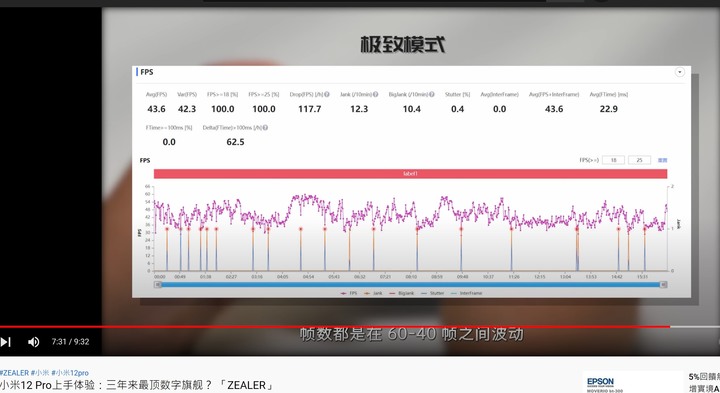Image resolution: width=720 pixels, height=393 pixels.
Task: Toggle the BigJank series in chart legend
Action: [401, 293]
